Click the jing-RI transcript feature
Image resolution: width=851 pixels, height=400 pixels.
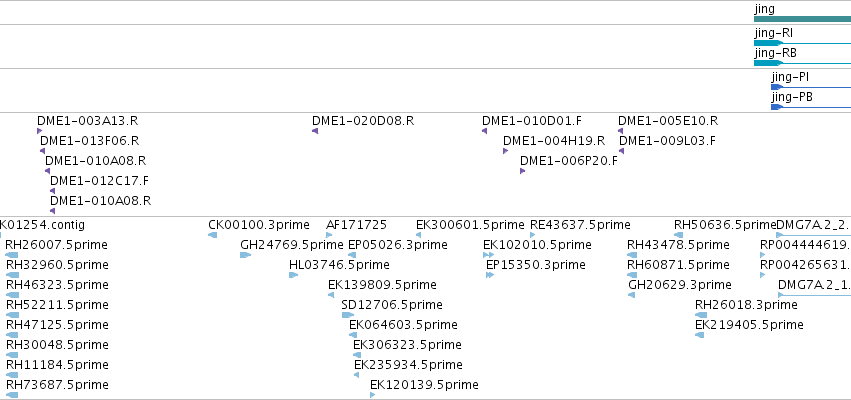[802, 42]
